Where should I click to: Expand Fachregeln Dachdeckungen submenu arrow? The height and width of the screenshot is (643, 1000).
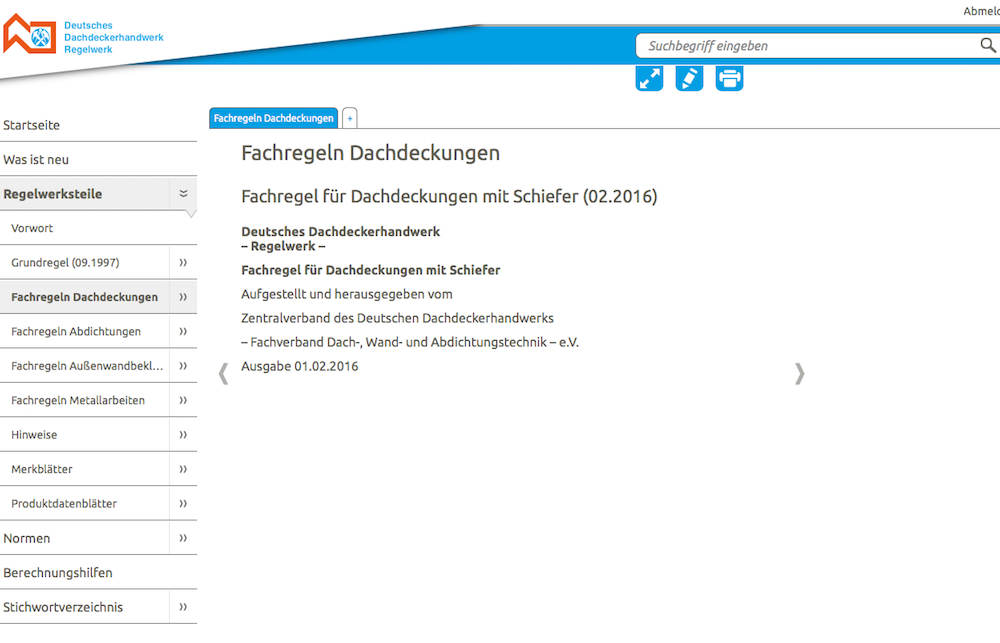pos(184,297)
